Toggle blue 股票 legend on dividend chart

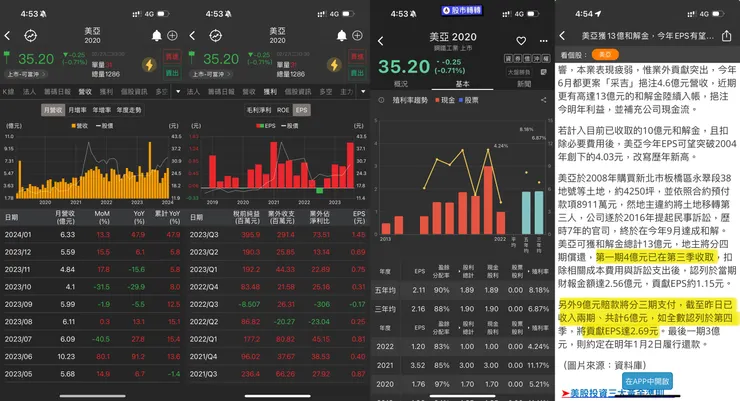pyautogui.click(x=468, y=100)
